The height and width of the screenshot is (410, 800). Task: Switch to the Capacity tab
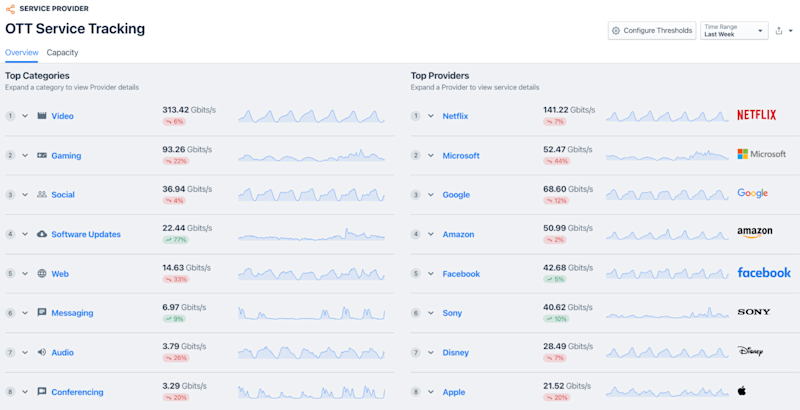(62, 53)
